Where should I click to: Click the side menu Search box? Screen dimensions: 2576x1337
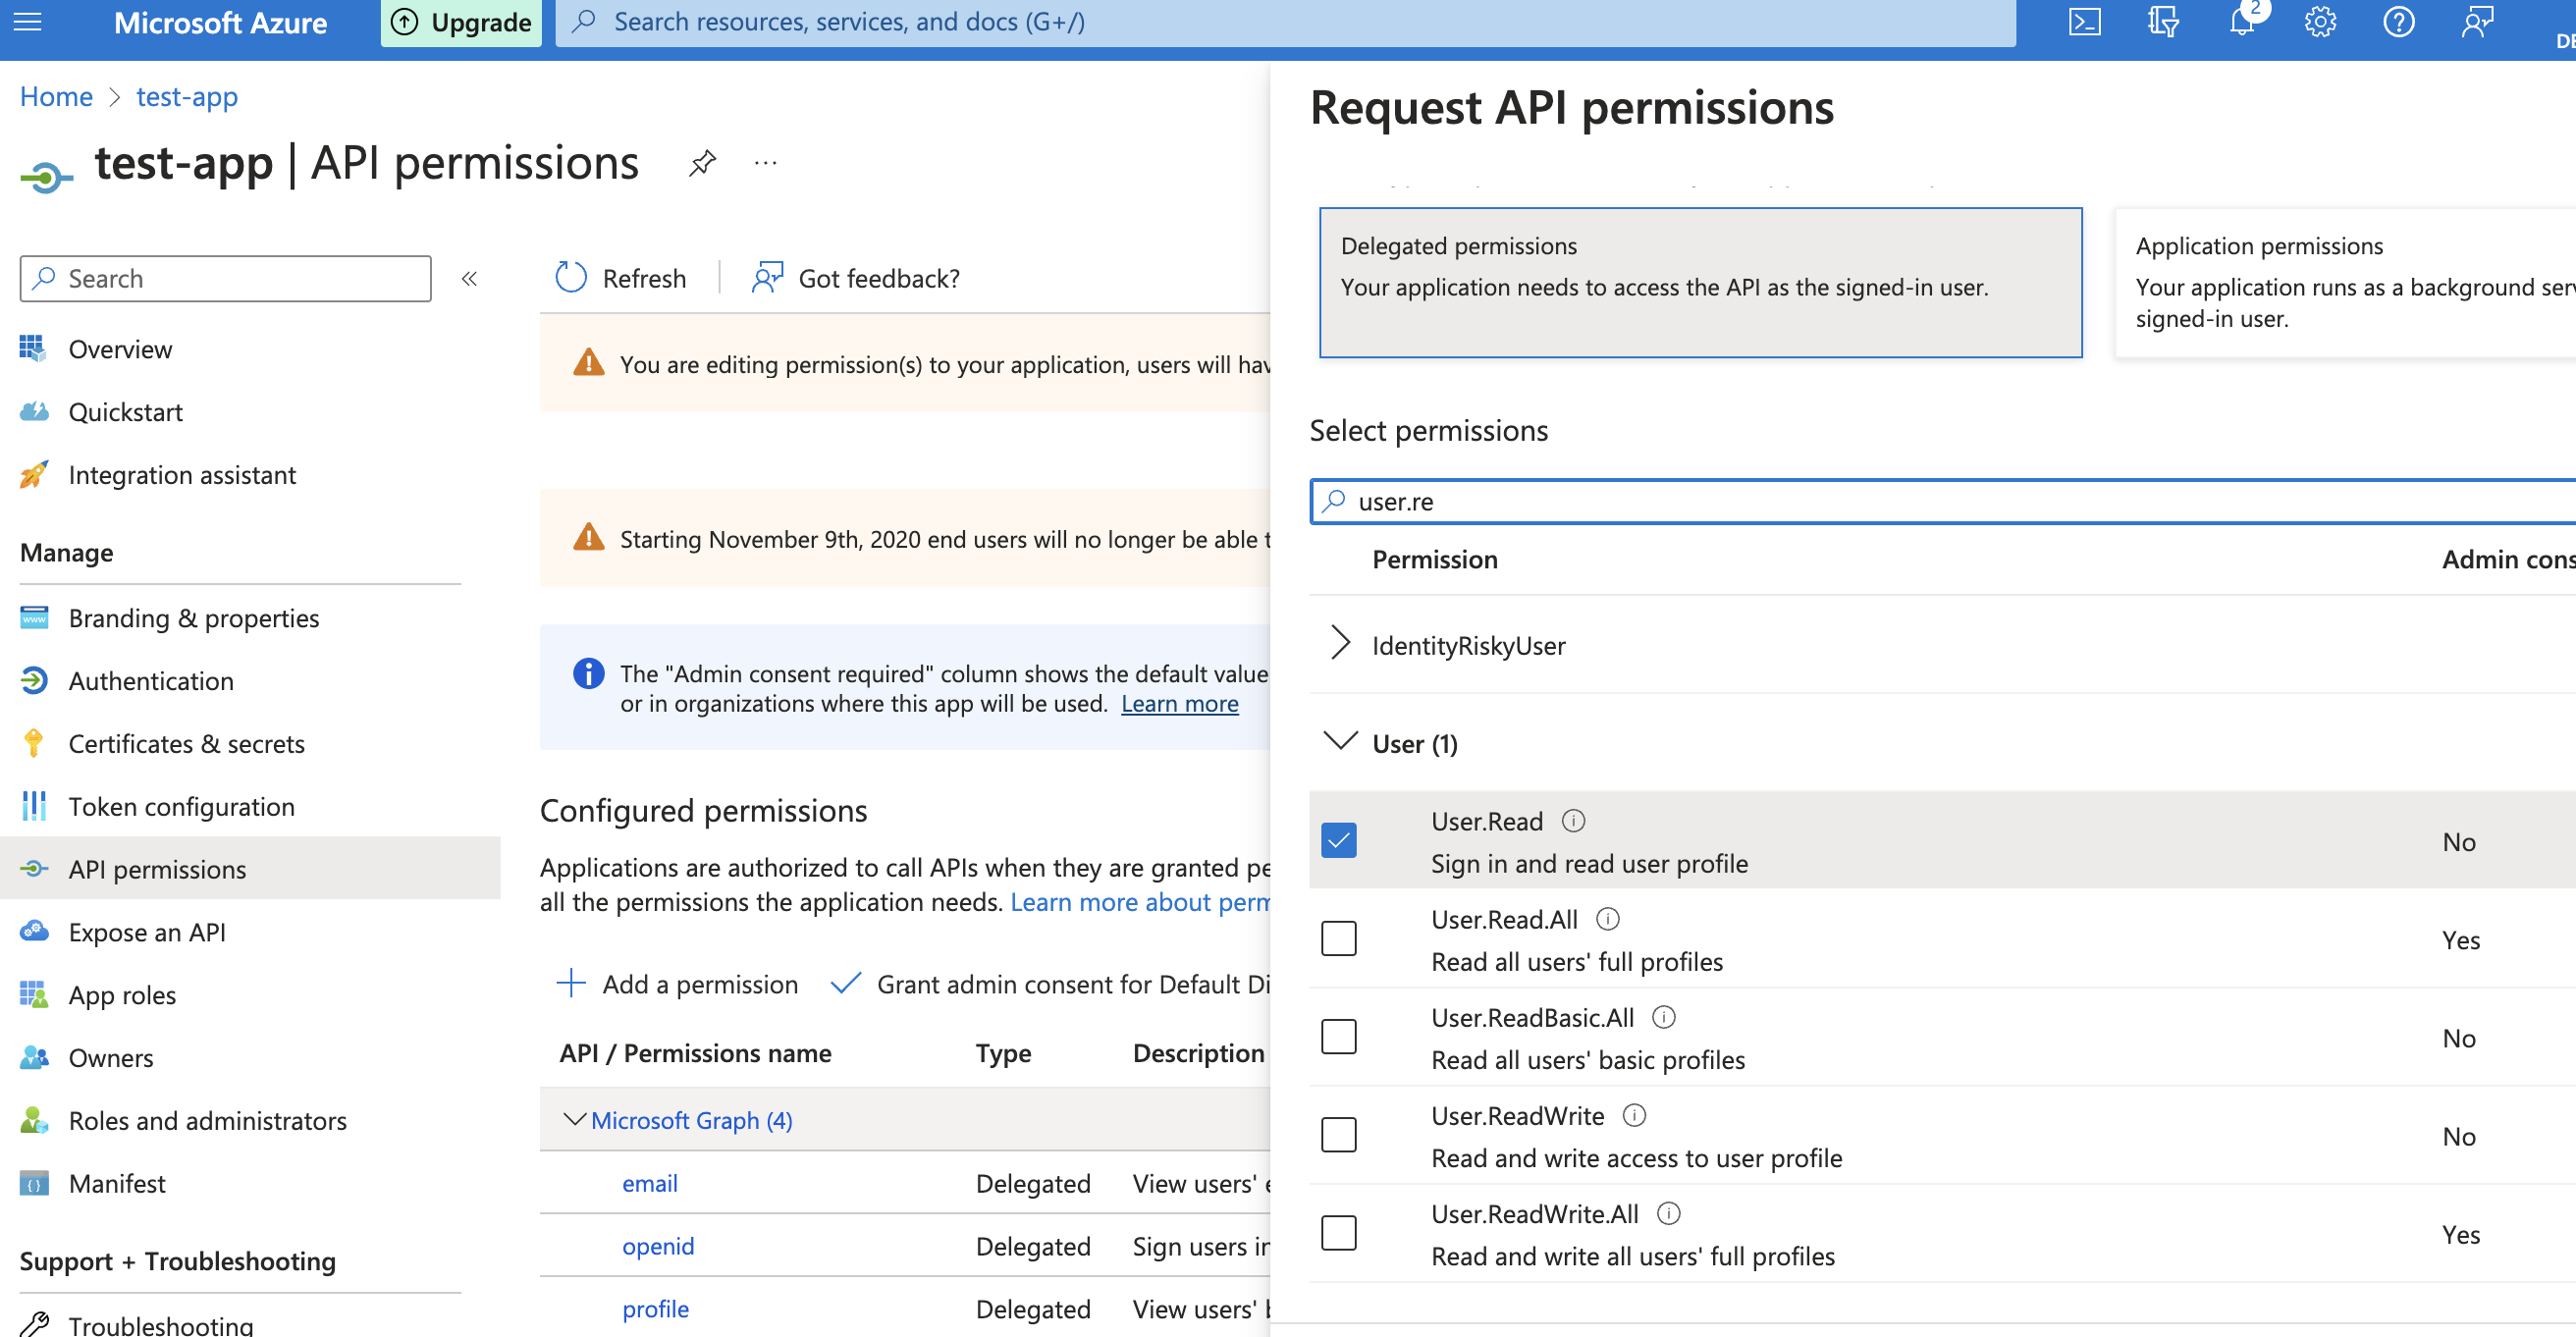226,278
